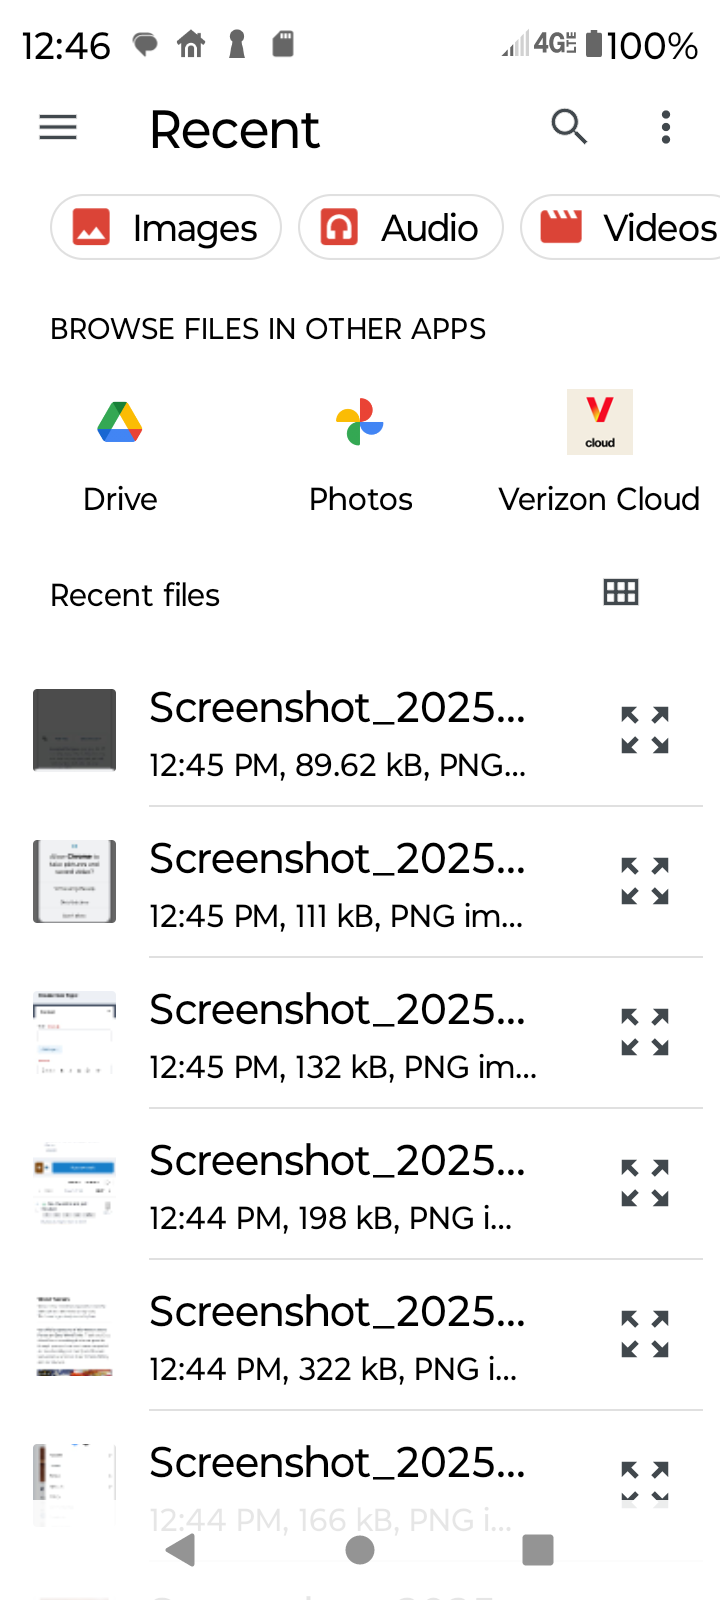This screenshot has width=720, height=1600.
Task: Filter recent files by Audio
Action: (x=400, y=228)
